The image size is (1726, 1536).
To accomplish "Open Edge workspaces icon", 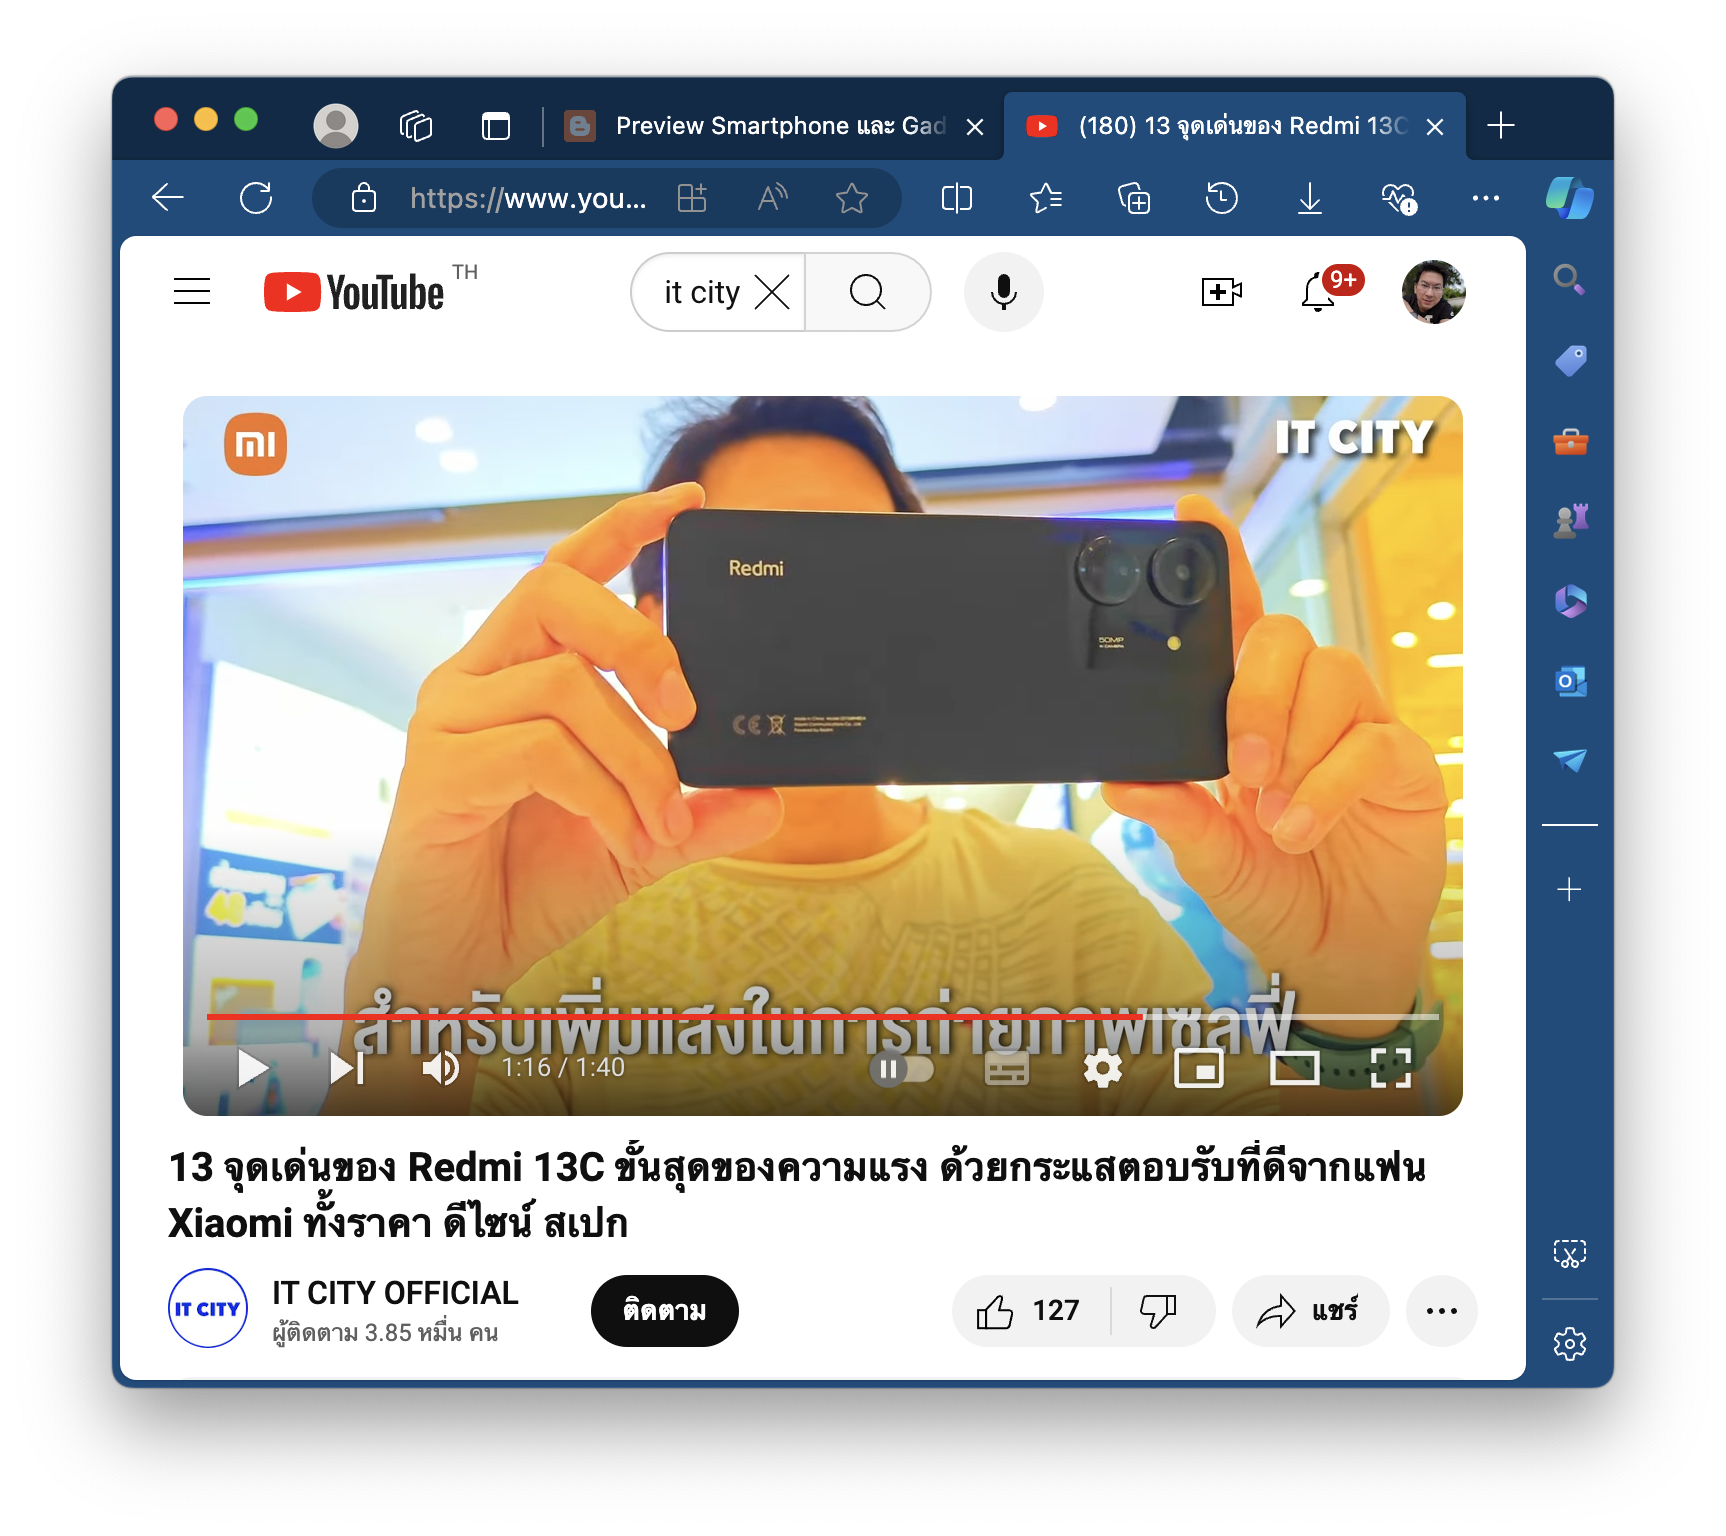I will point(416,126).
